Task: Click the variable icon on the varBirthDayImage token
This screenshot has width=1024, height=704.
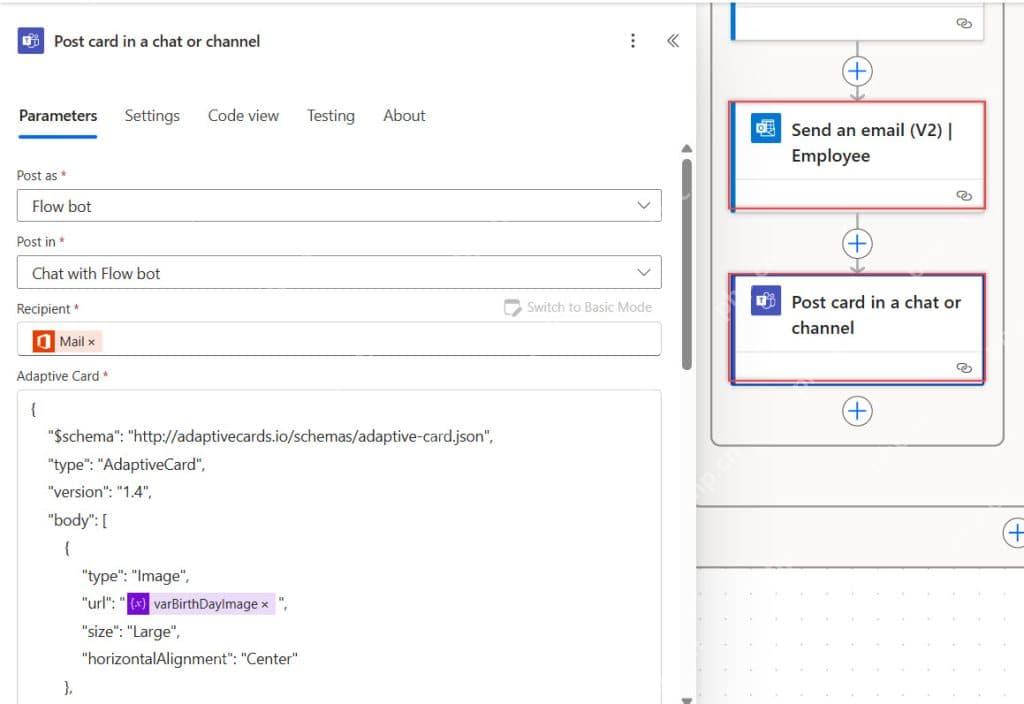Action: pos(138,603)
